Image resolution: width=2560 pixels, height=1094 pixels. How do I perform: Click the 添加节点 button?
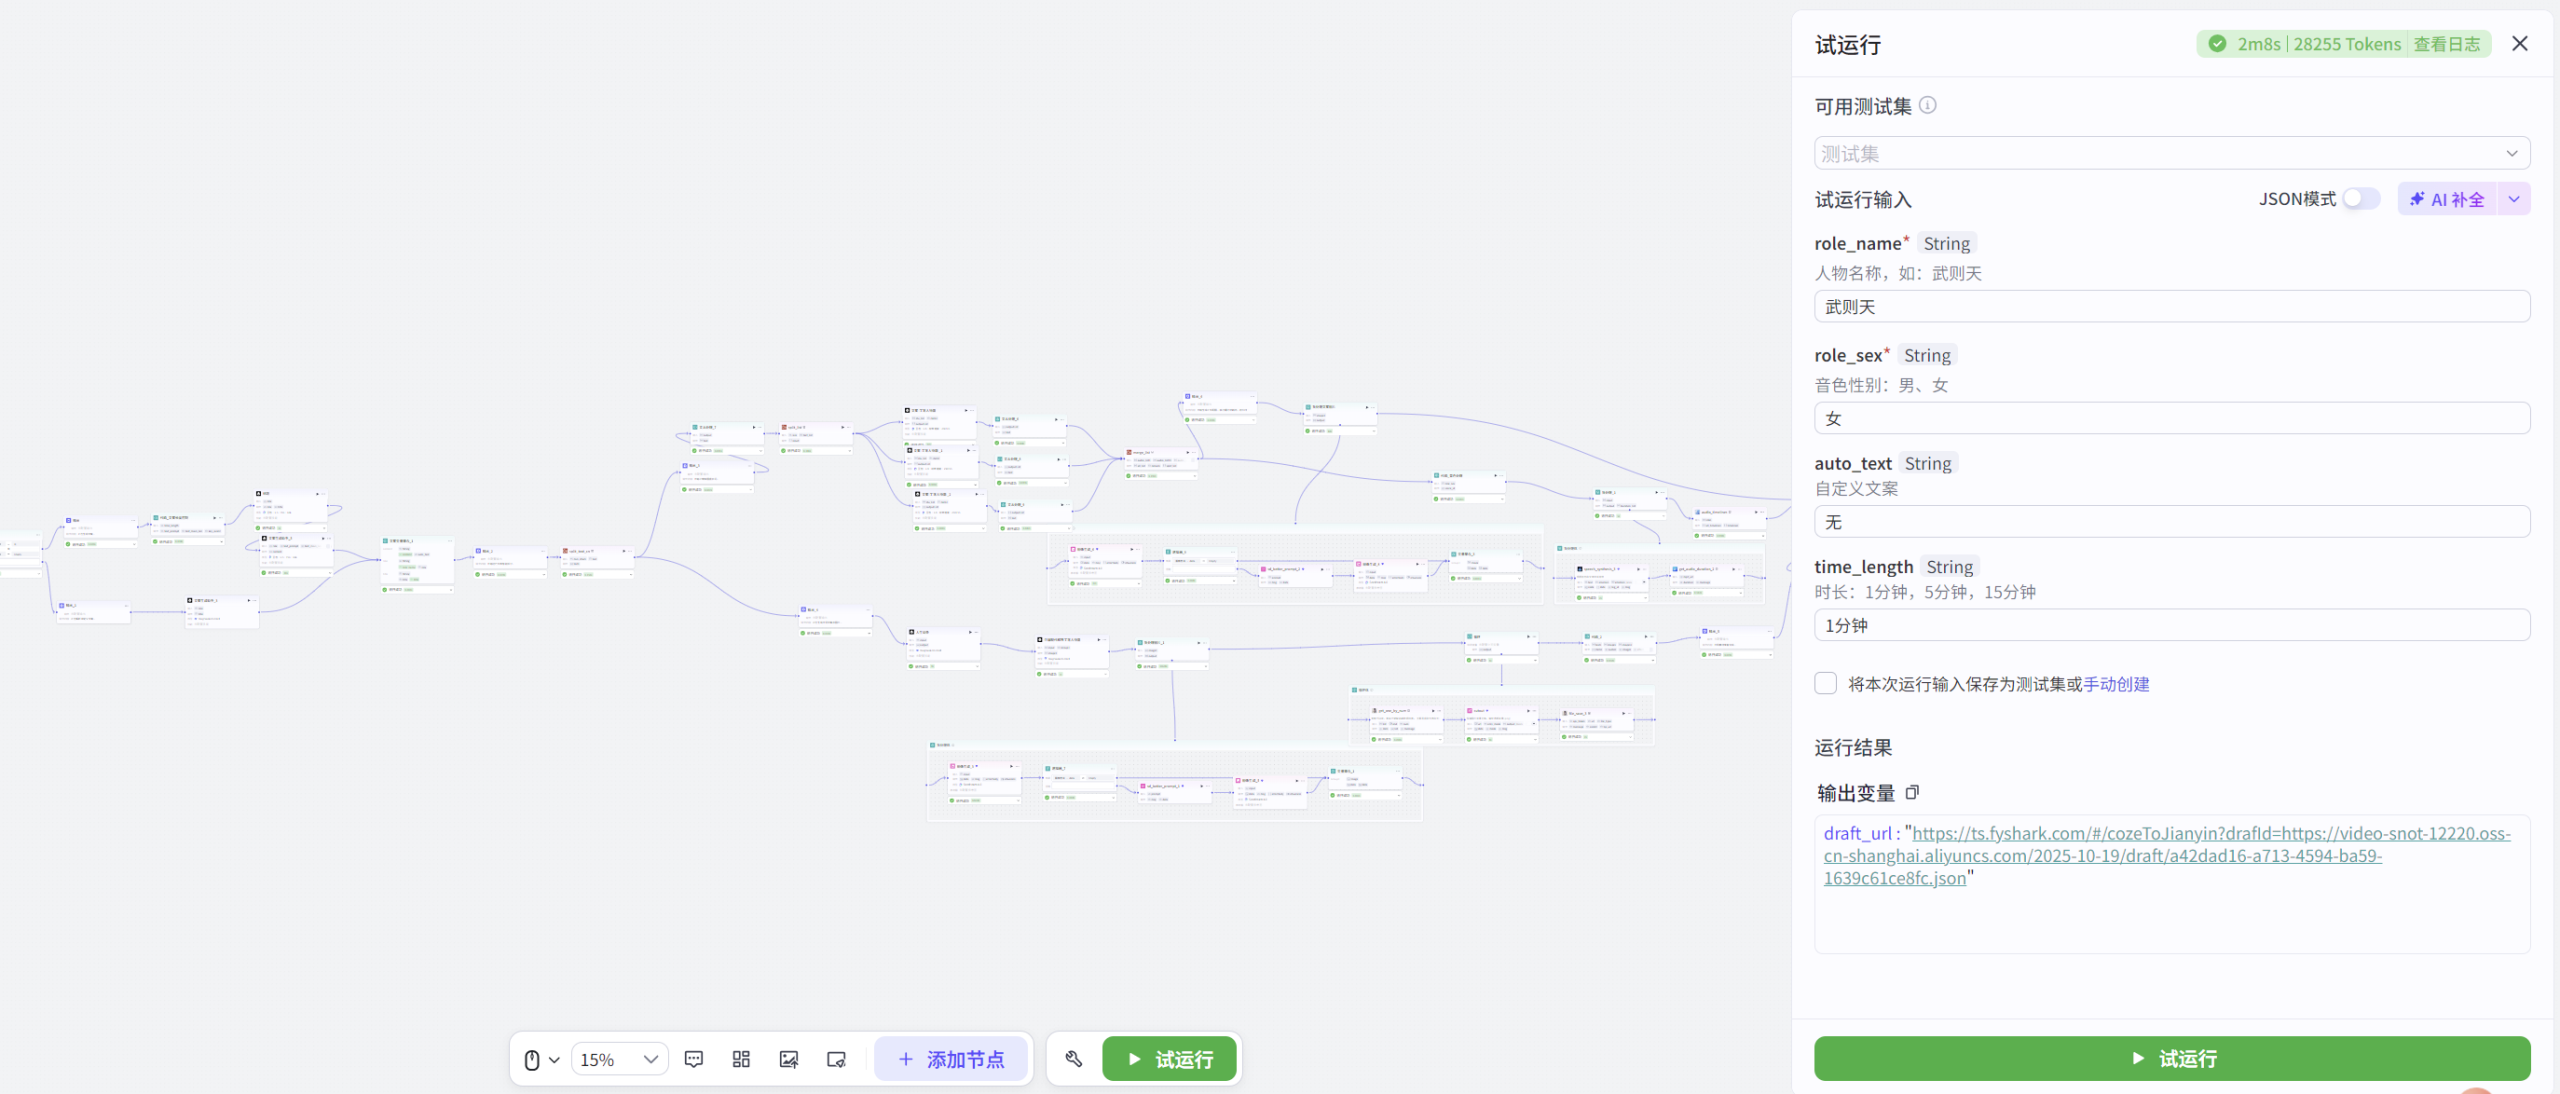[951, 1059]
